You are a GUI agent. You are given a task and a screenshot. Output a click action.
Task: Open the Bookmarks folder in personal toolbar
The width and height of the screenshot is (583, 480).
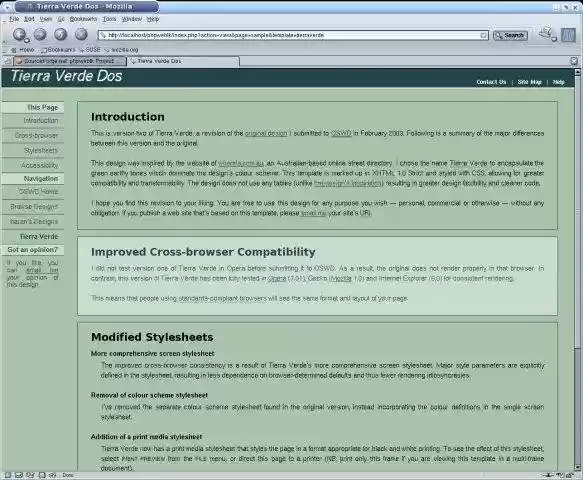pos(58,49)
